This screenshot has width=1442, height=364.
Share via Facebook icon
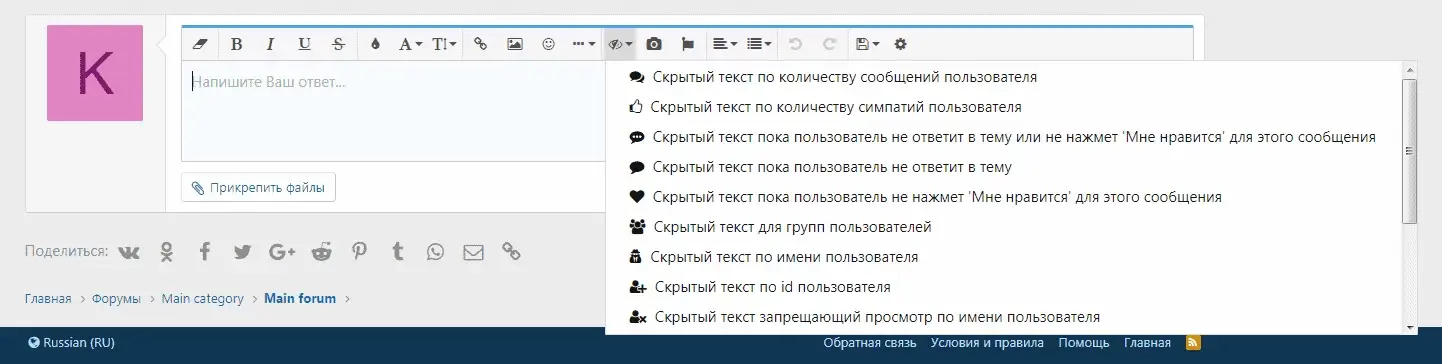point(204,252)
